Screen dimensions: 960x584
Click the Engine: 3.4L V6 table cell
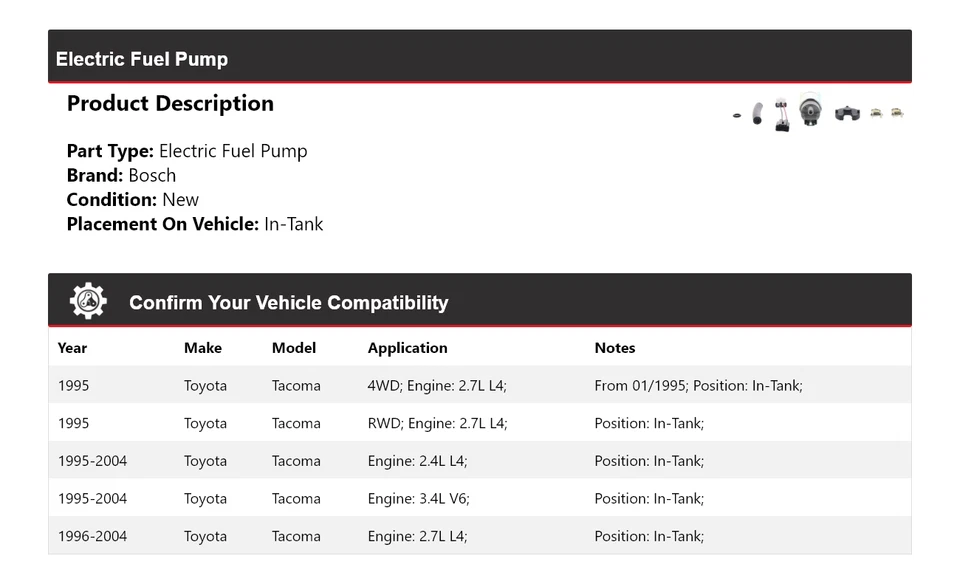point(418,498)
